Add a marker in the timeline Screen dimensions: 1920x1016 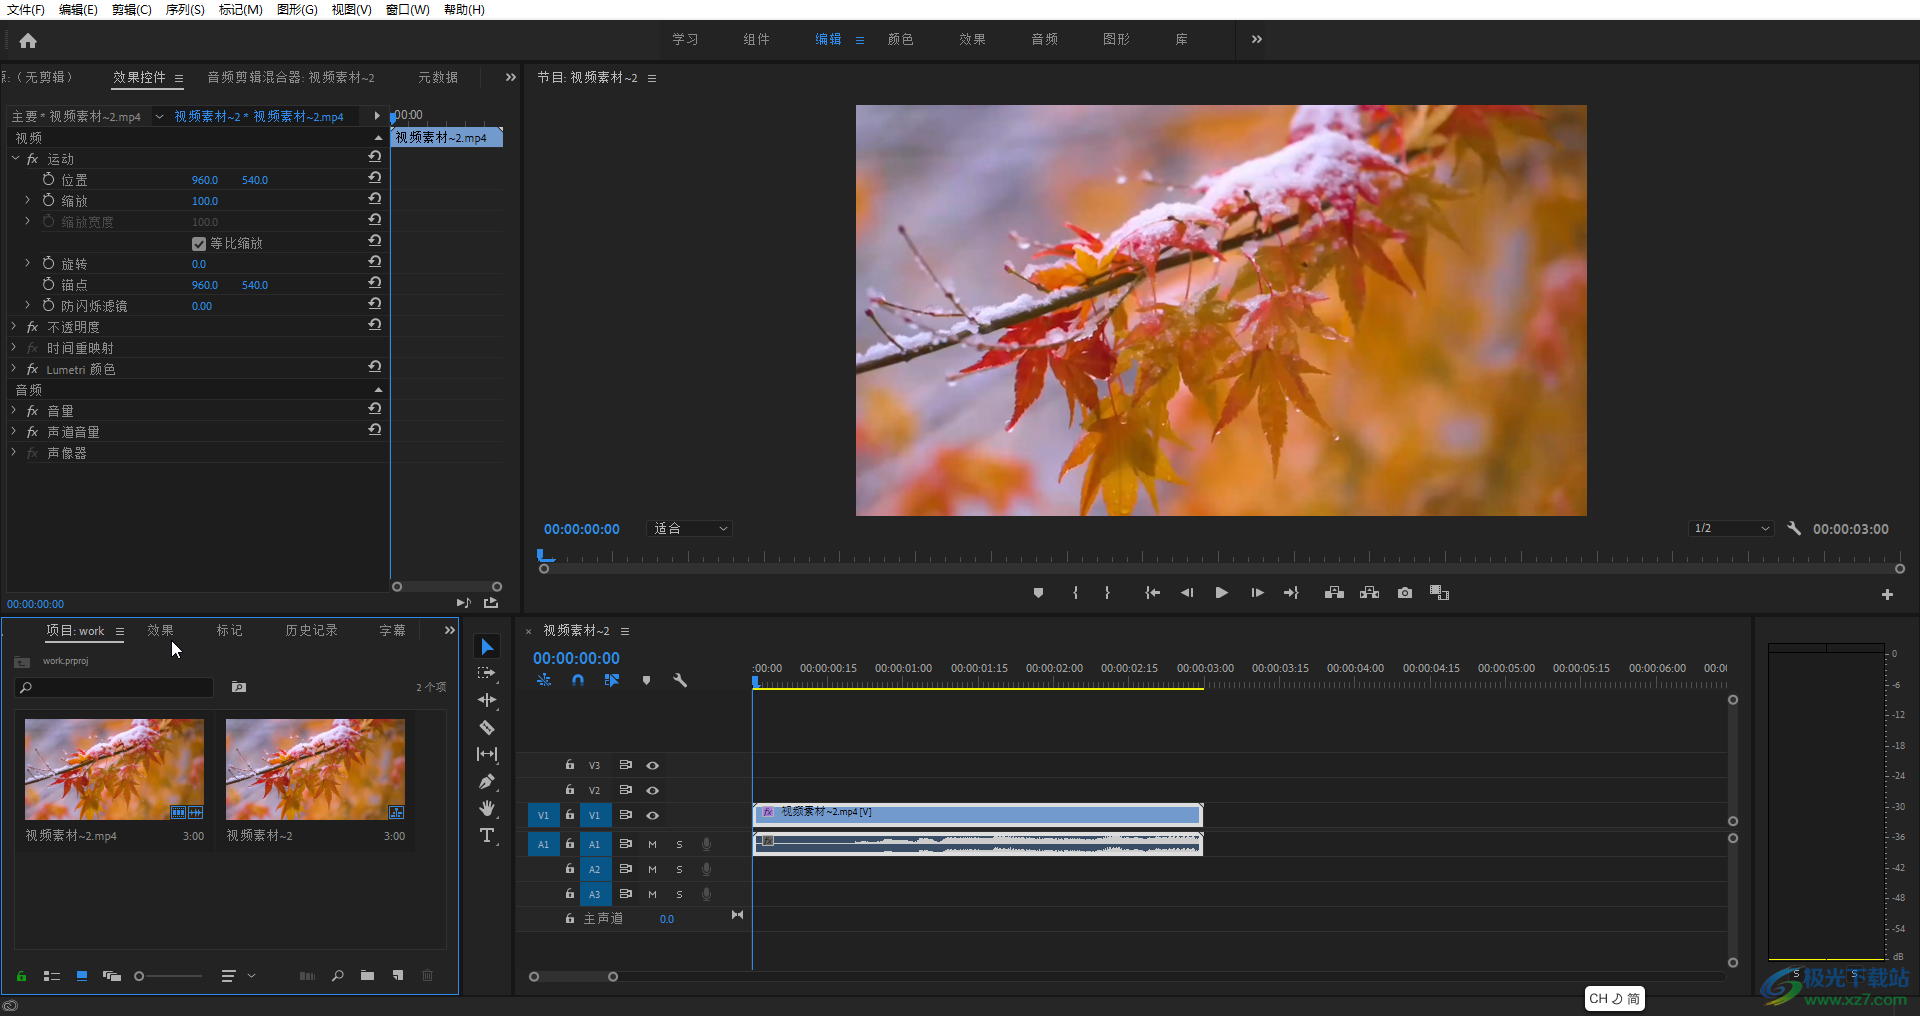tap(646, 680)
